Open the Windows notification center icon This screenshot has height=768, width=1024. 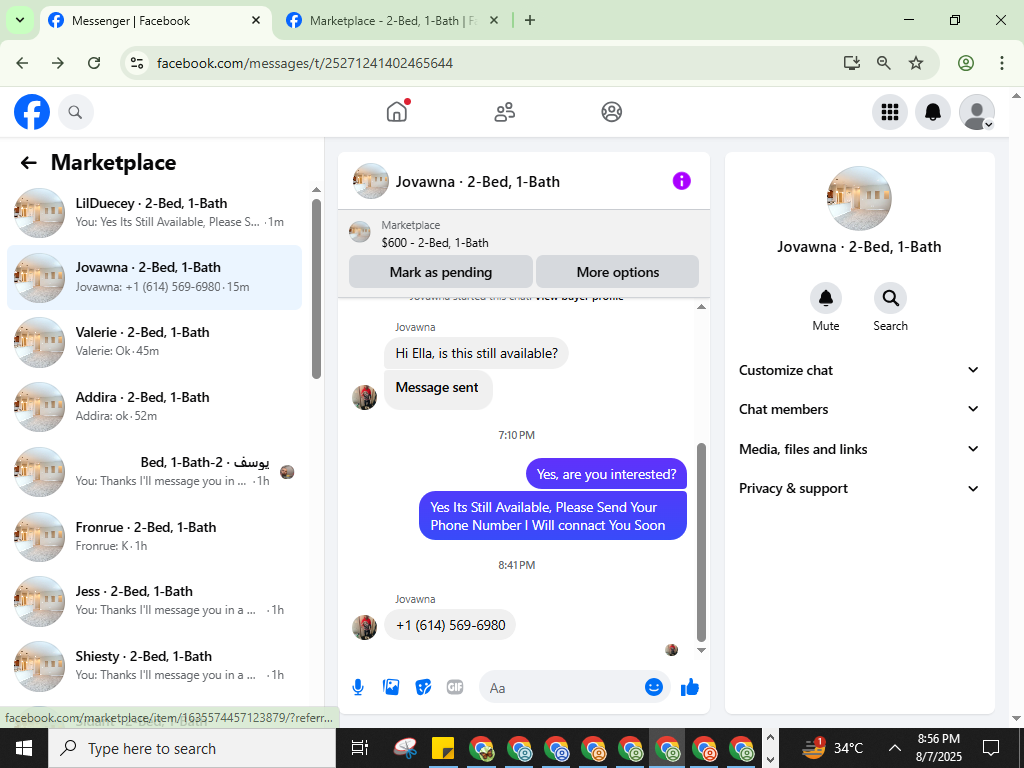coord(991,748)
